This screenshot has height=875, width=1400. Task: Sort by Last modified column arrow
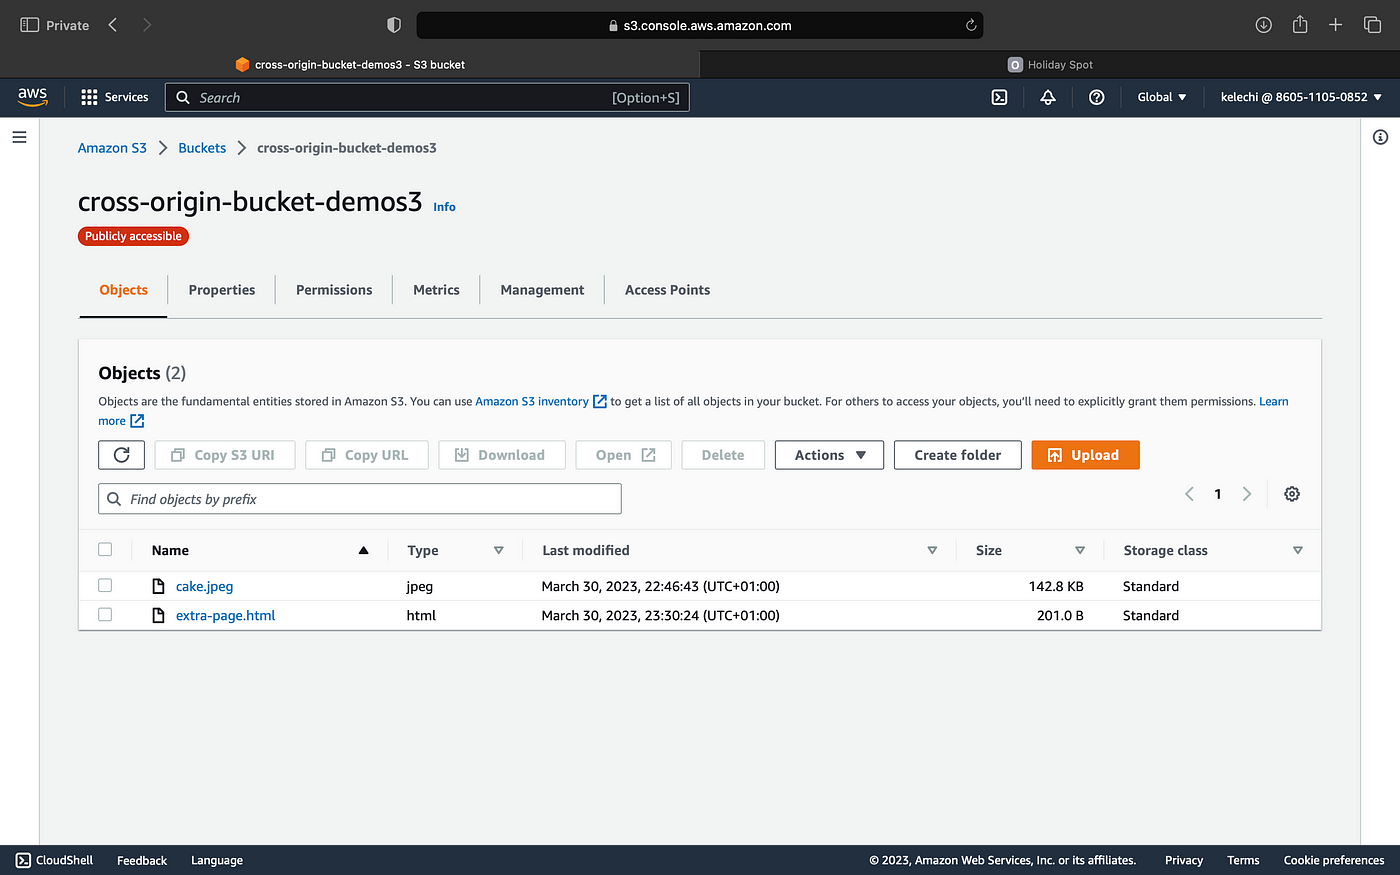click(x=932, y=550)
